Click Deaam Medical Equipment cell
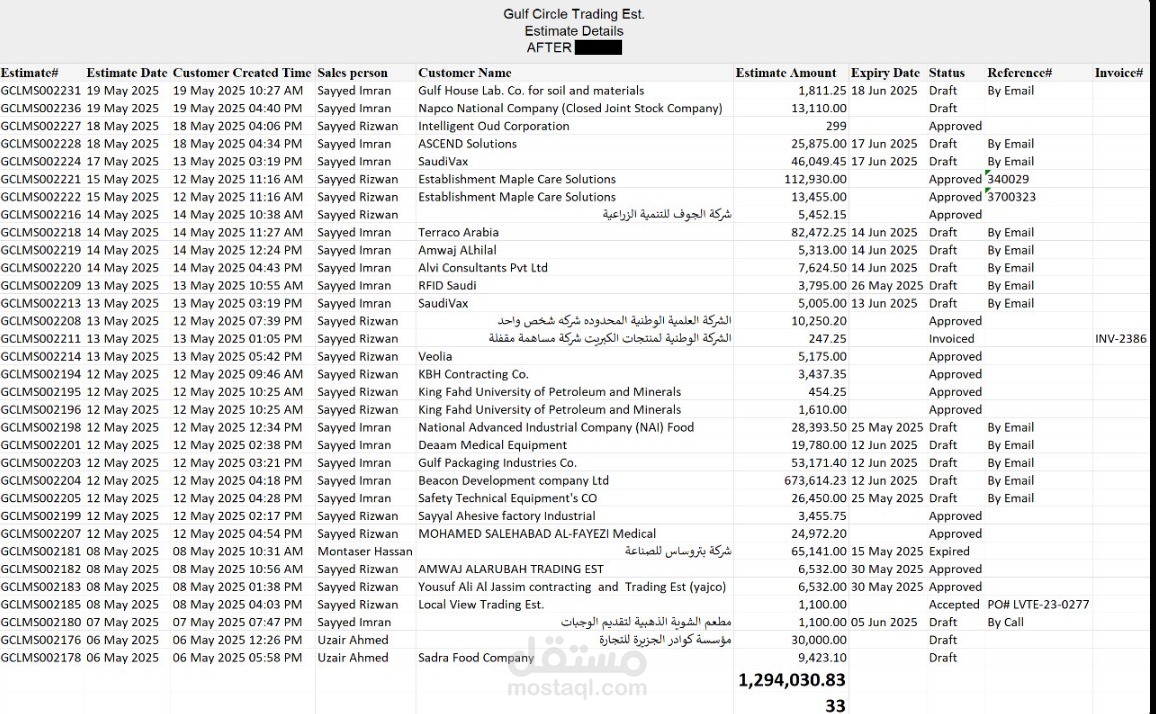This screenshot has width=1156, height=714. click(492, 445)
